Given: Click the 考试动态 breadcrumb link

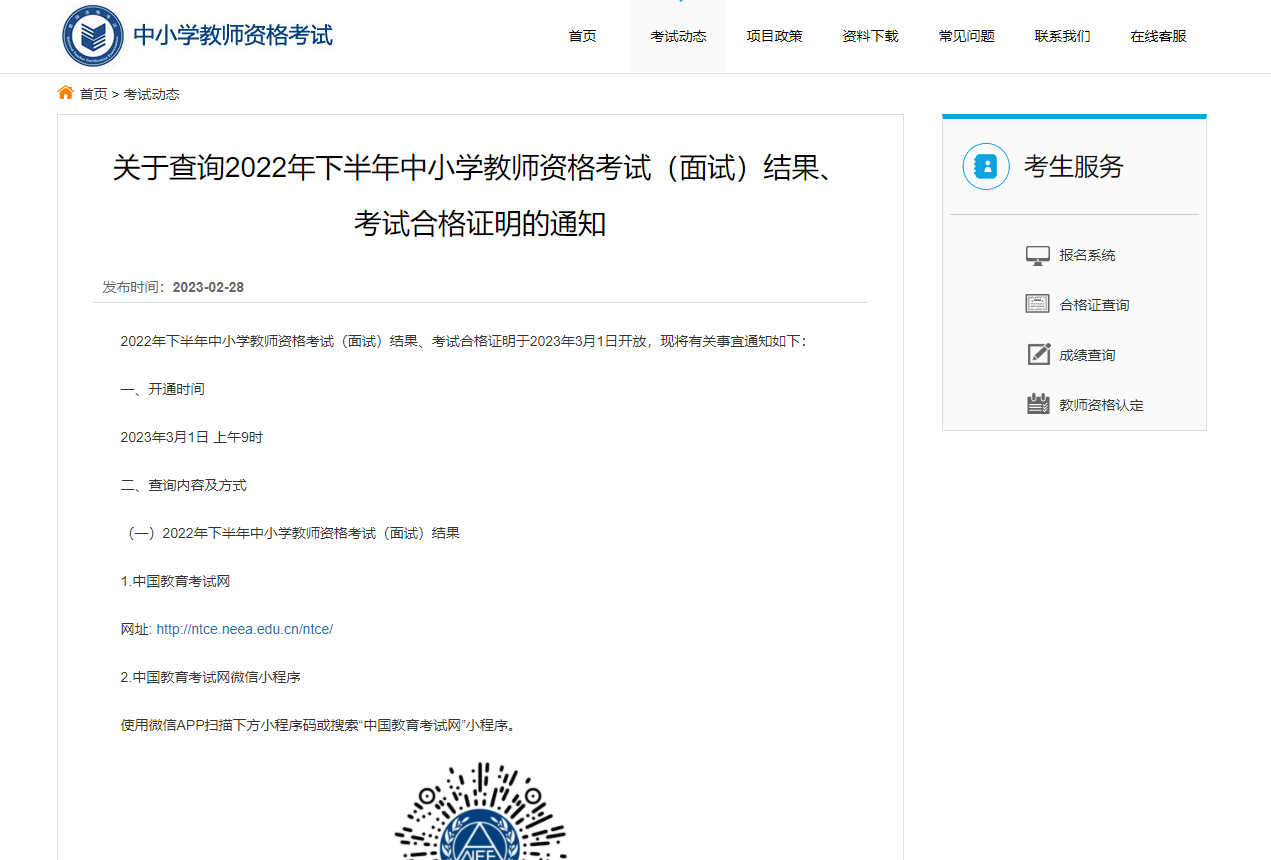Looking at the screenshot, I should tap(151, 94).
